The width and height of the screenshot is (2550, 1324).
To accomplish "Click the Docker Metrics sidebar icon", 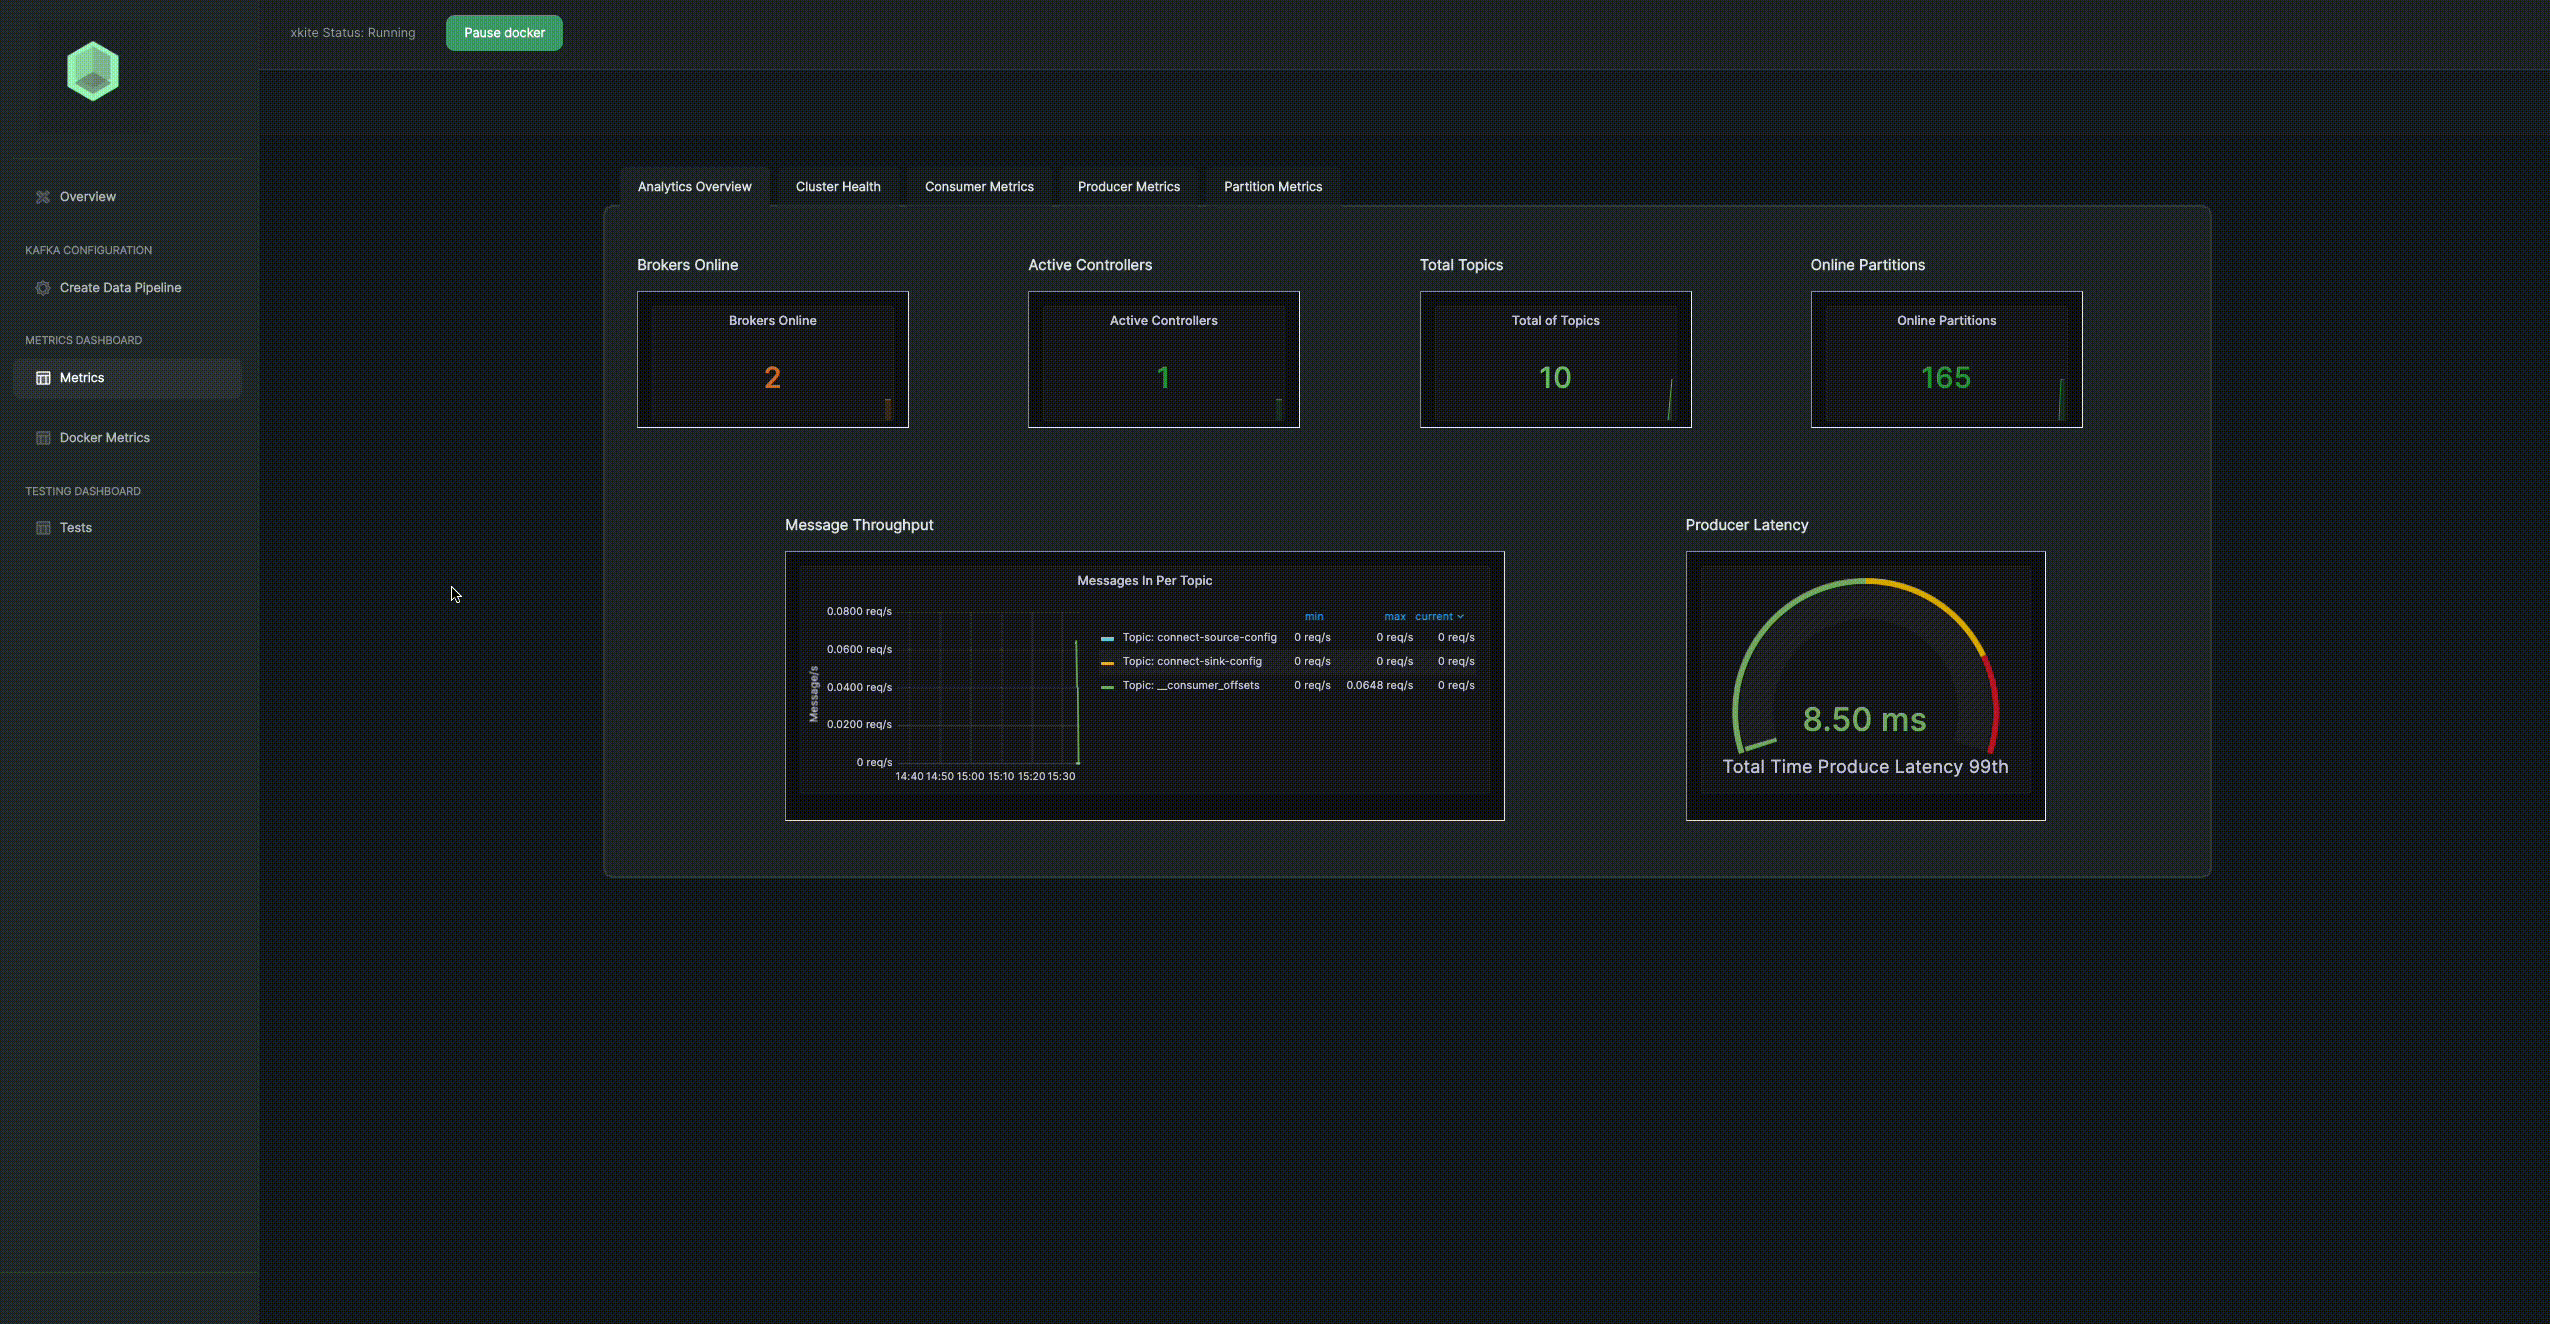I will click(x=43, y=438).
